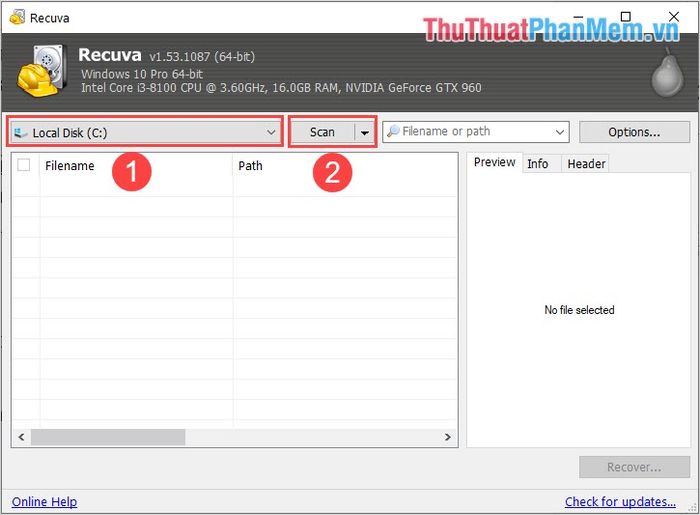Click the Check for updates... link

620,502
